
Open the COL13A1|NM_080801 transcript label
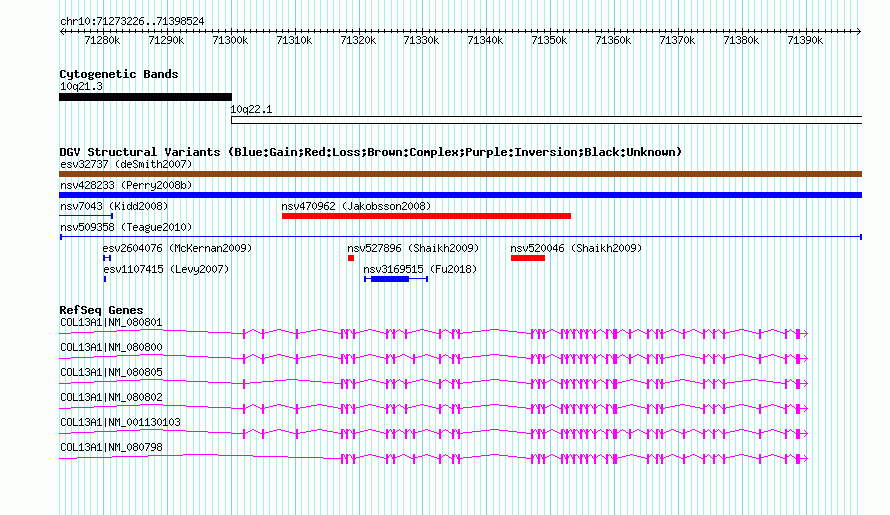click(x=111, y=323)
